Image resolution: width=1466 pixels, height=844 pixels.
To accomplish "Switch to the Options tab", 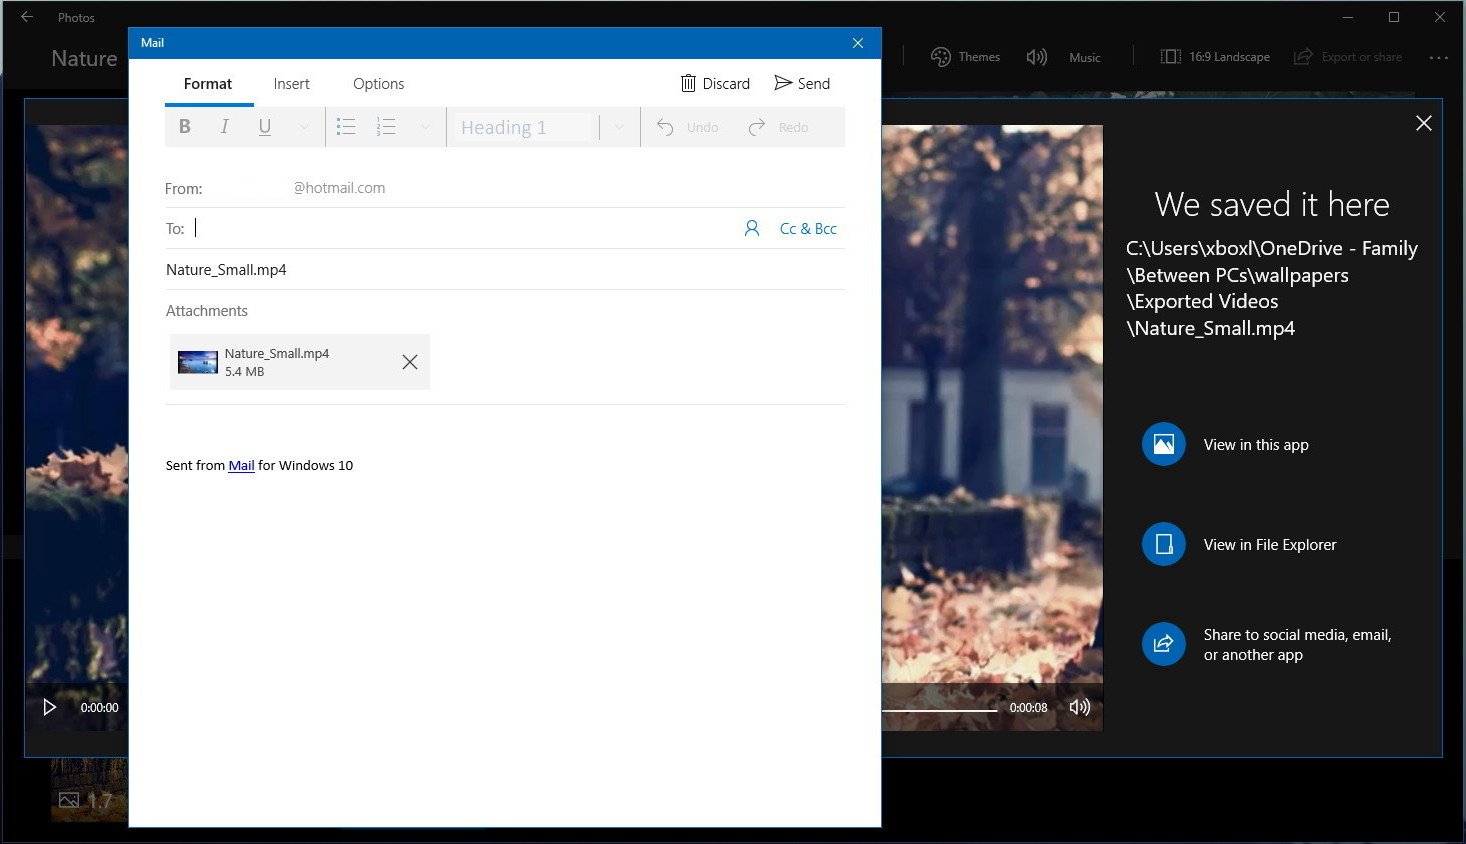I will click(379, 84).
